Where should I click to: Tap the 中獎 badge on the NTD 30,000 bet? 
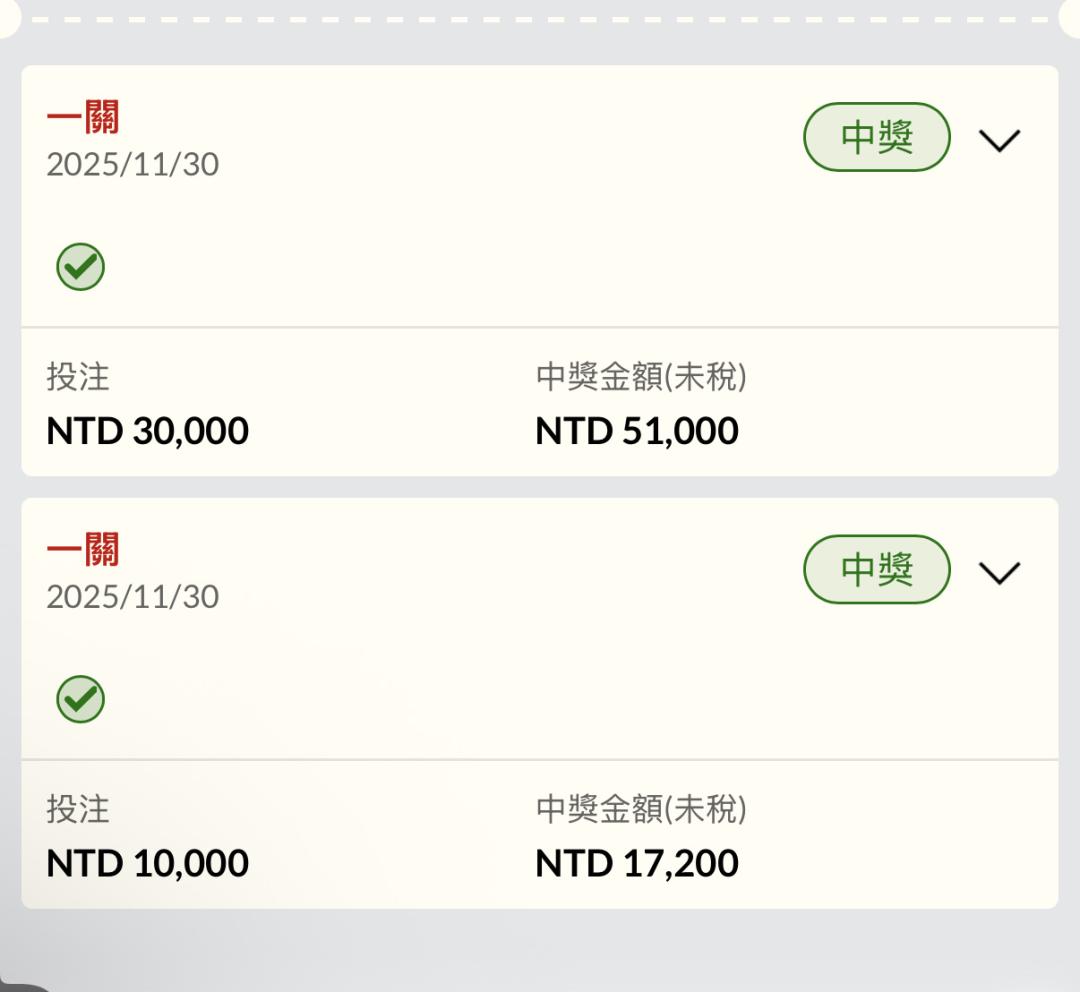876,137
